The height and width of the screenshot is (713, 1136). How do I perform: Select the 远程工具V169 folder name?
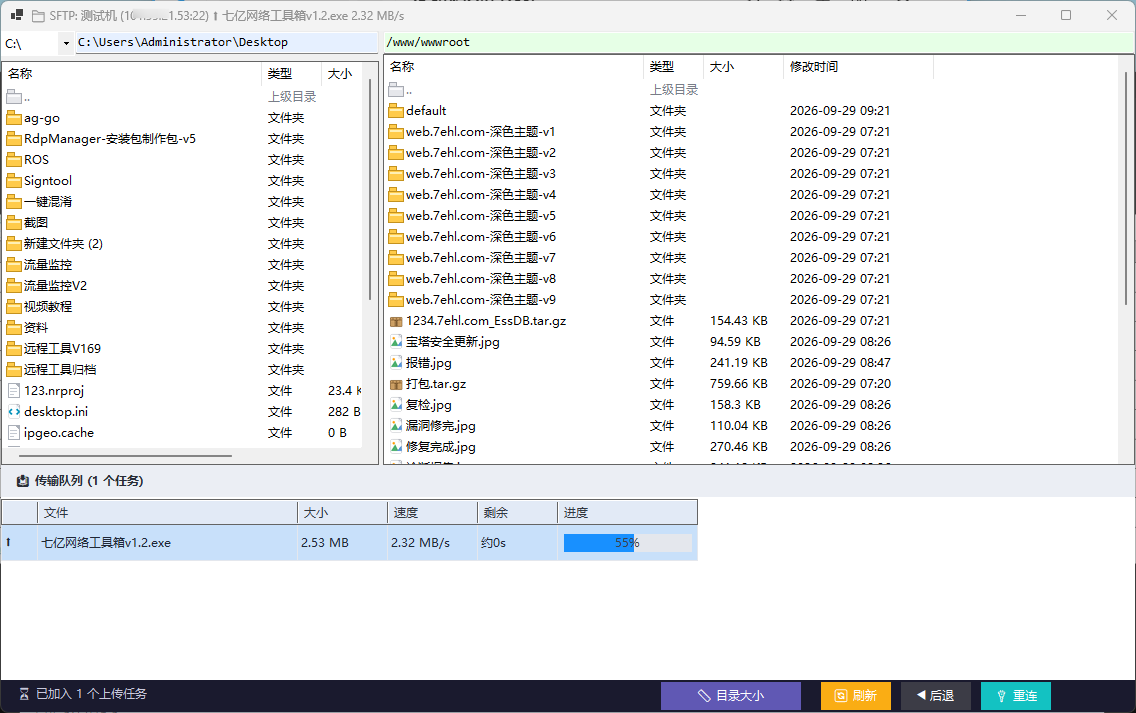click(62, 349)
